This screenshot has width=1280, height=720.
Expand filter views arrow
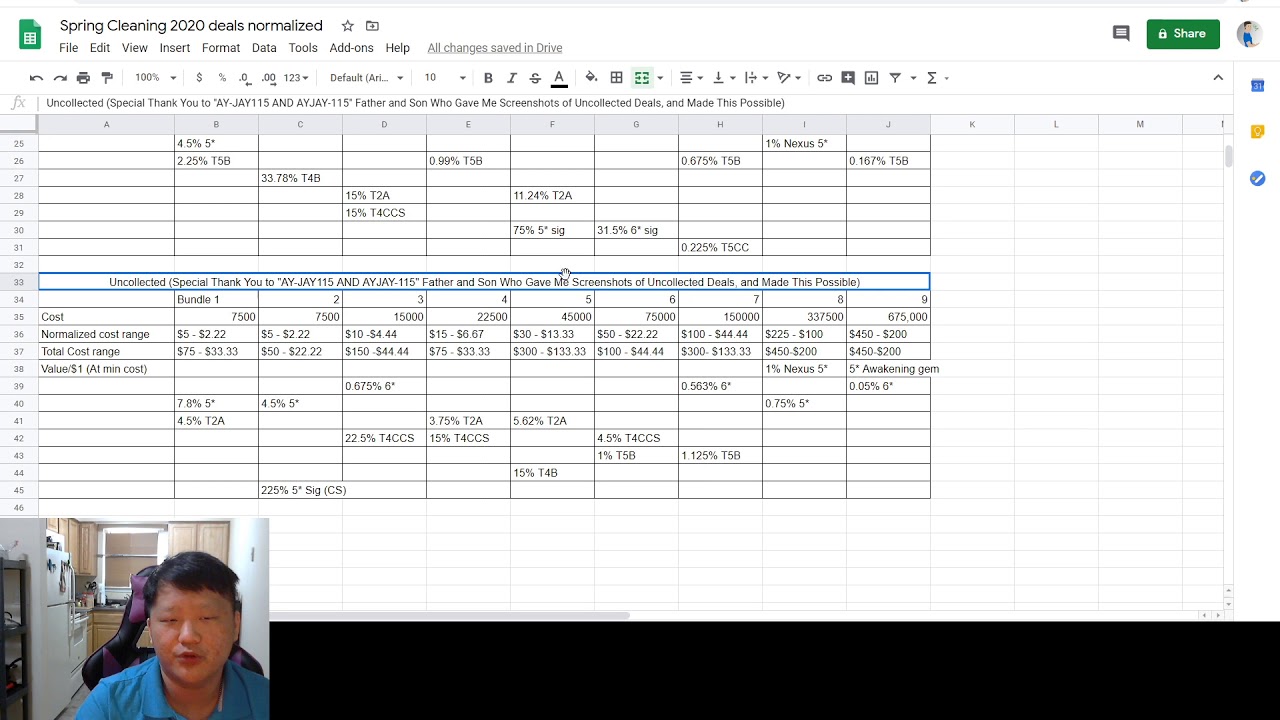(x=911, y=78)
